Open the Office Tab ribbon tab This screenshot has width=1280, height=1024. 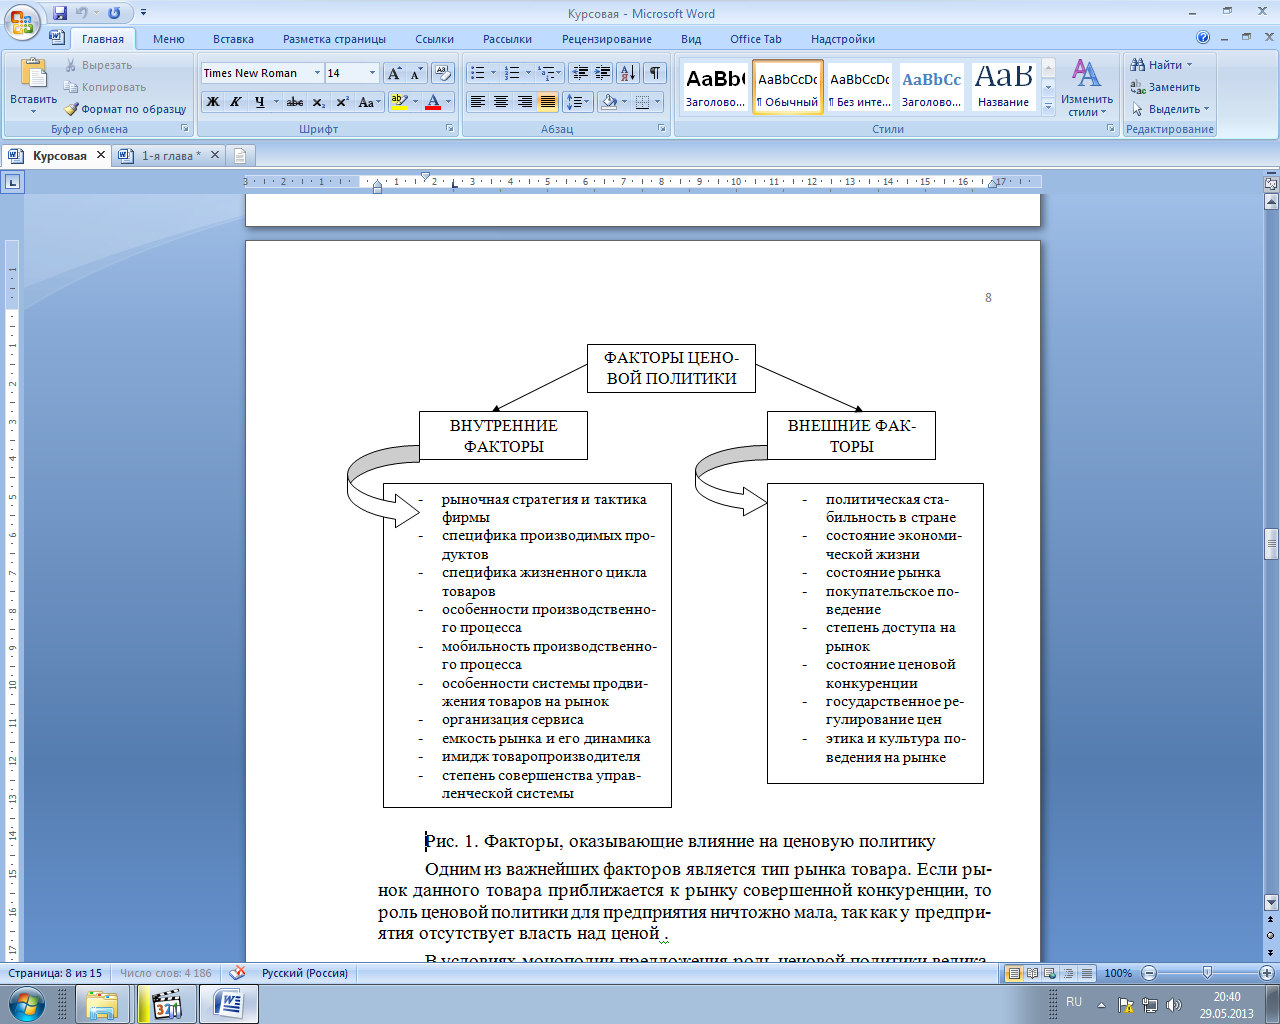click(755, 39)
